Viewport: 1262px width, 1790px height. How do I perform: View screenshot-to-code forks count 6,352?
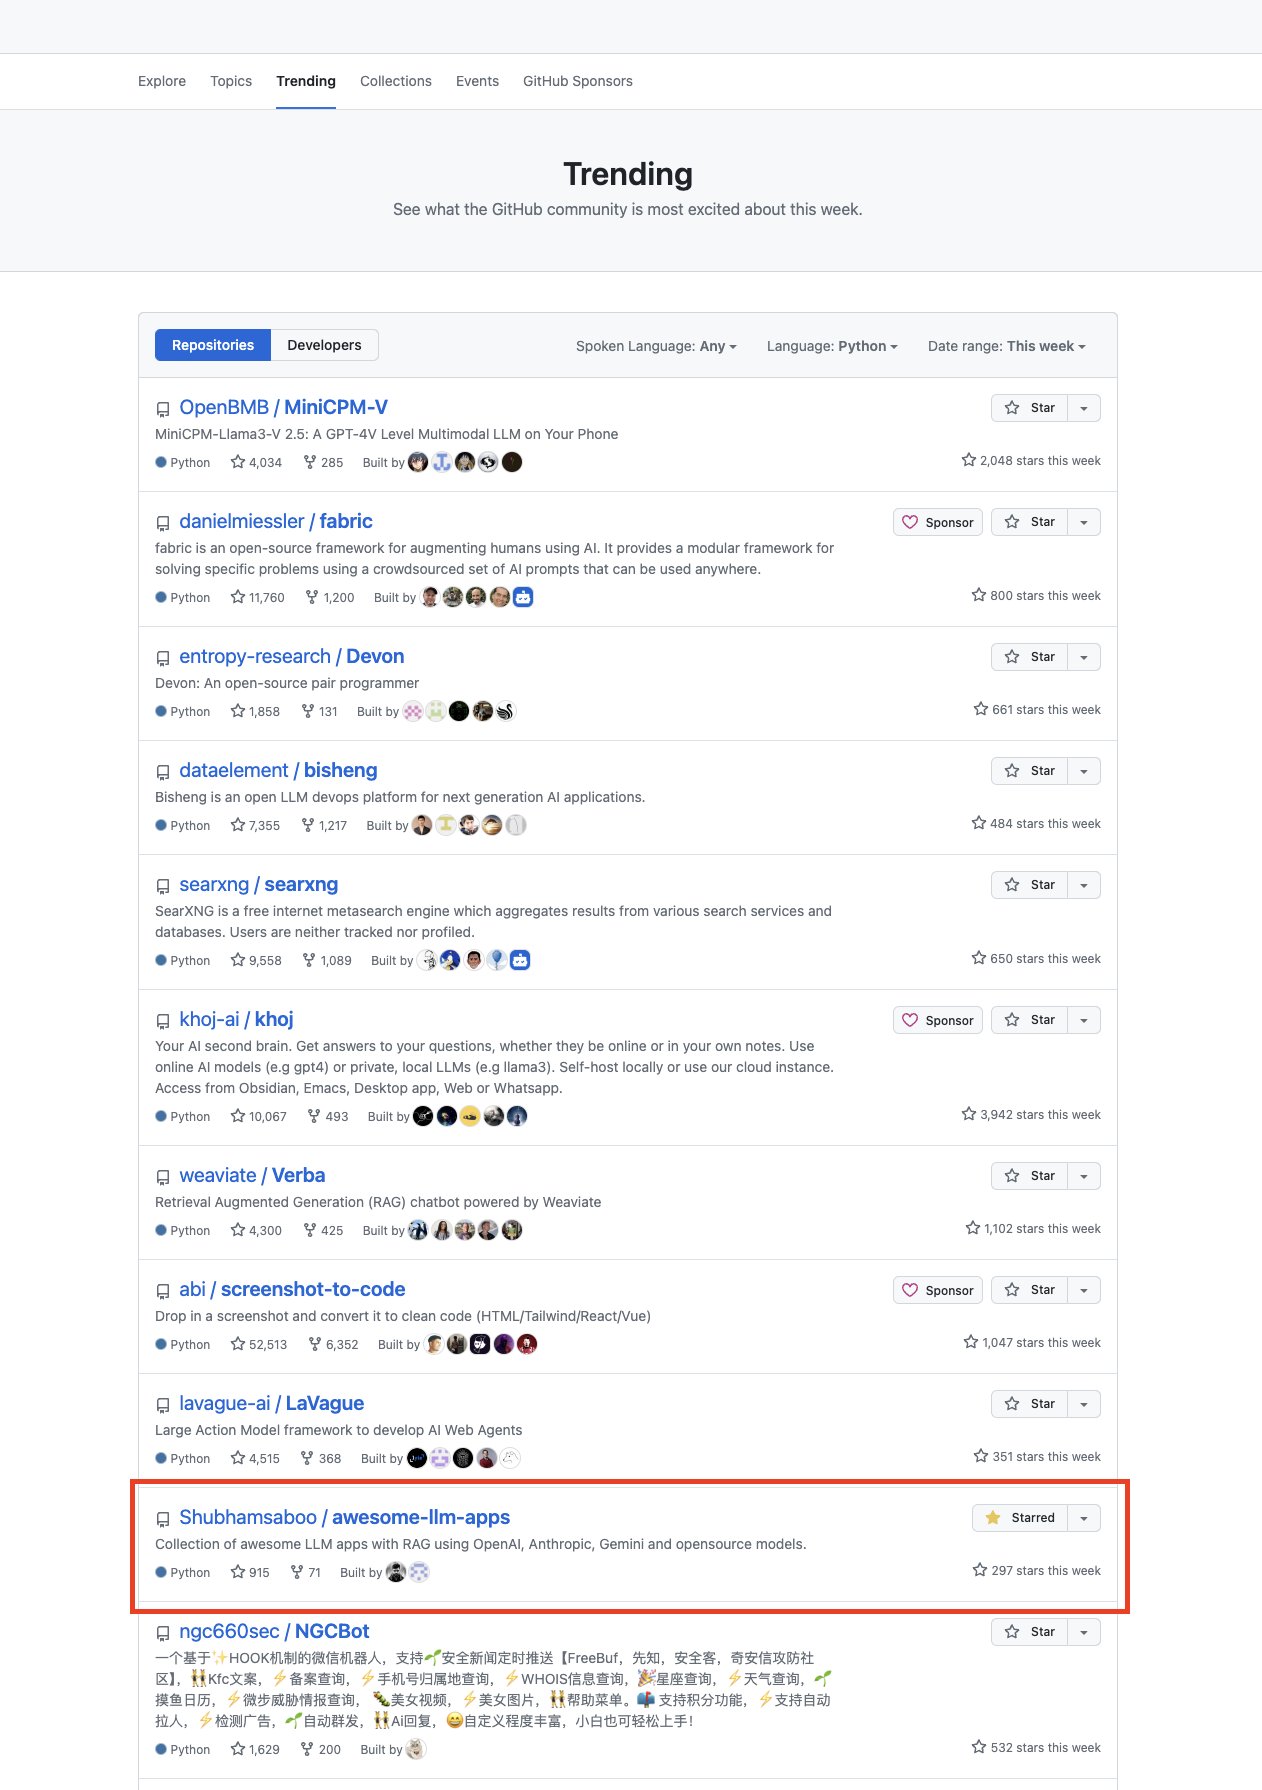point(333,1344)
